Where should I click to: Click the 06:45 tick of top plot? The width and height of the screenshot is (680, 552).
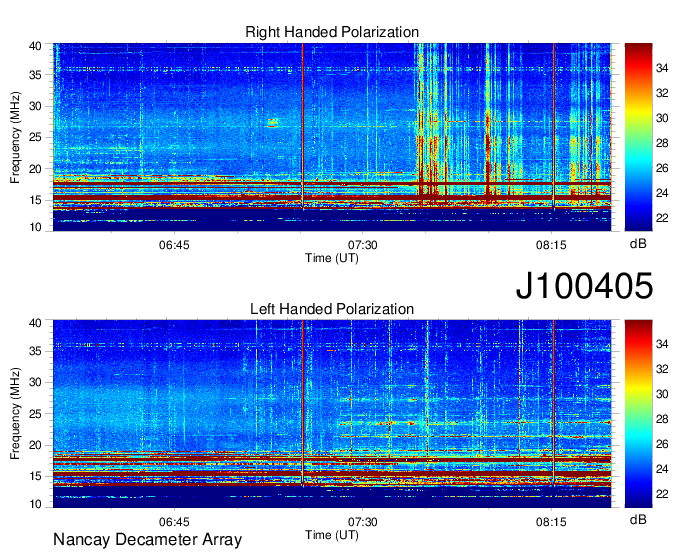tap(174, 245)
